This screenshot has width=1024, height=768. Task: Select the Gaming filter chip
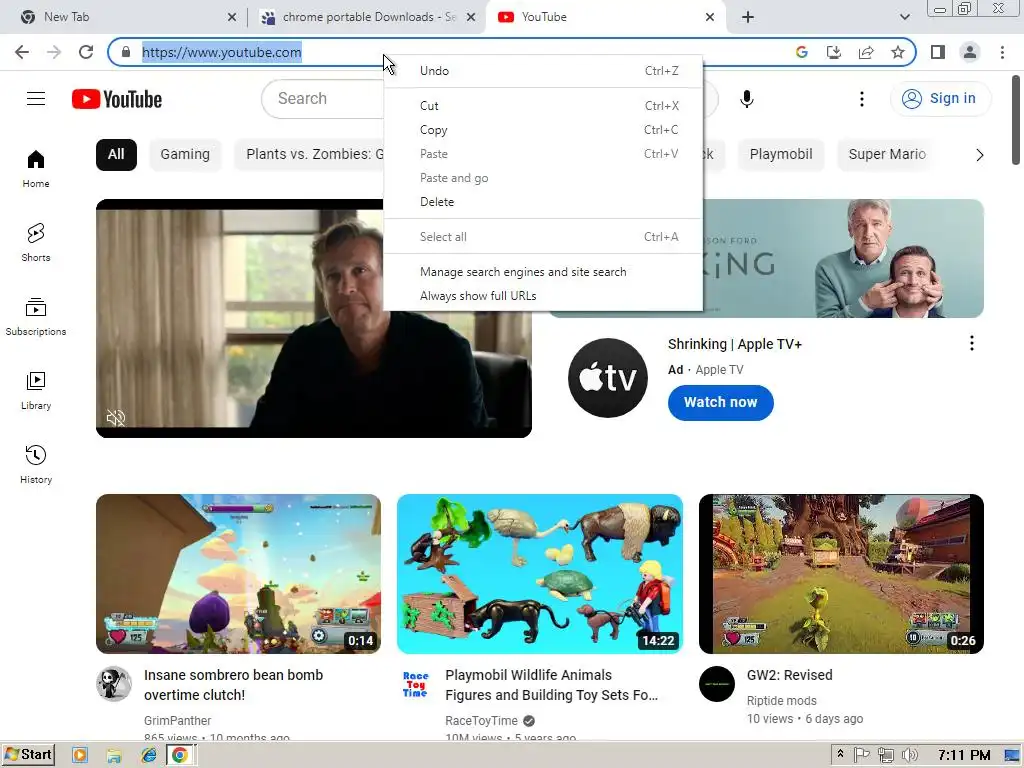[x=185, y=155]
